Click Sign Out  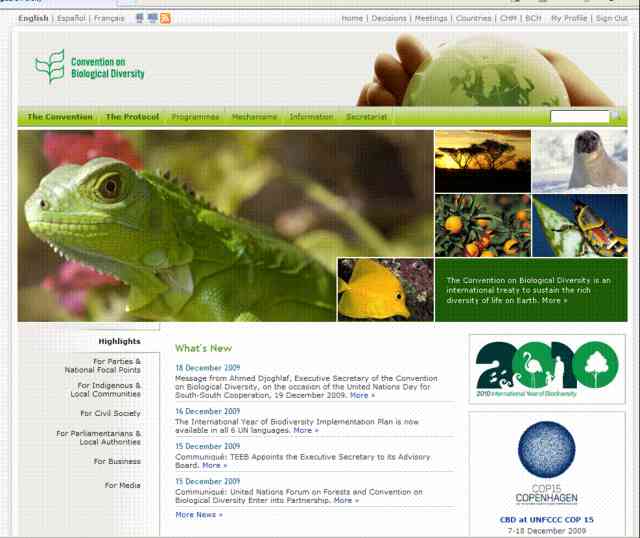point(611,18)
